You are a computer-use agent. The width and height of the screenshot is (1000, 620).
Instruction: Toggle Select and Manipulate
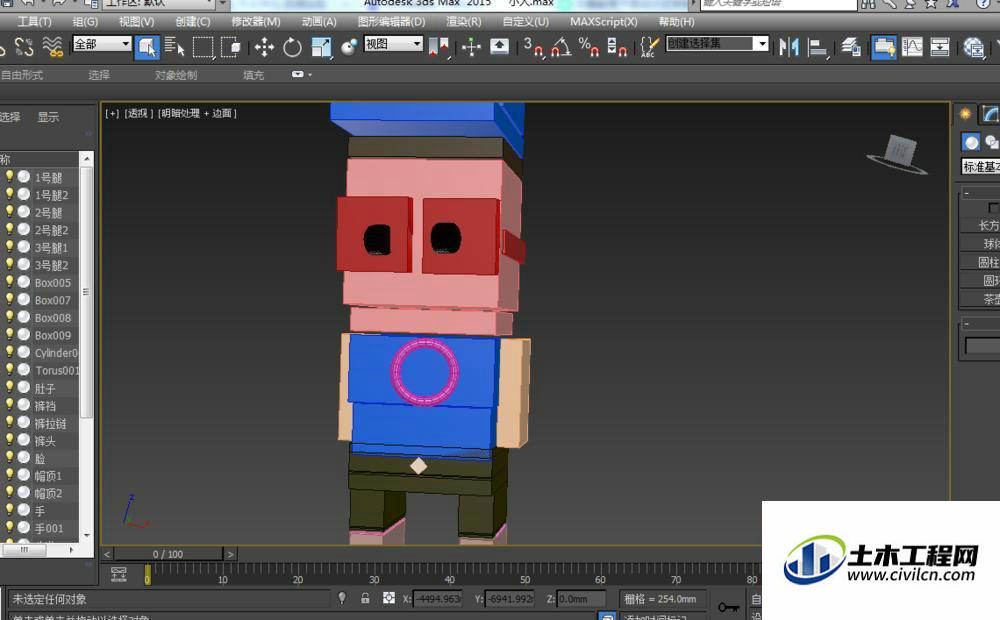pyautogui.click(x=471, y=47)
